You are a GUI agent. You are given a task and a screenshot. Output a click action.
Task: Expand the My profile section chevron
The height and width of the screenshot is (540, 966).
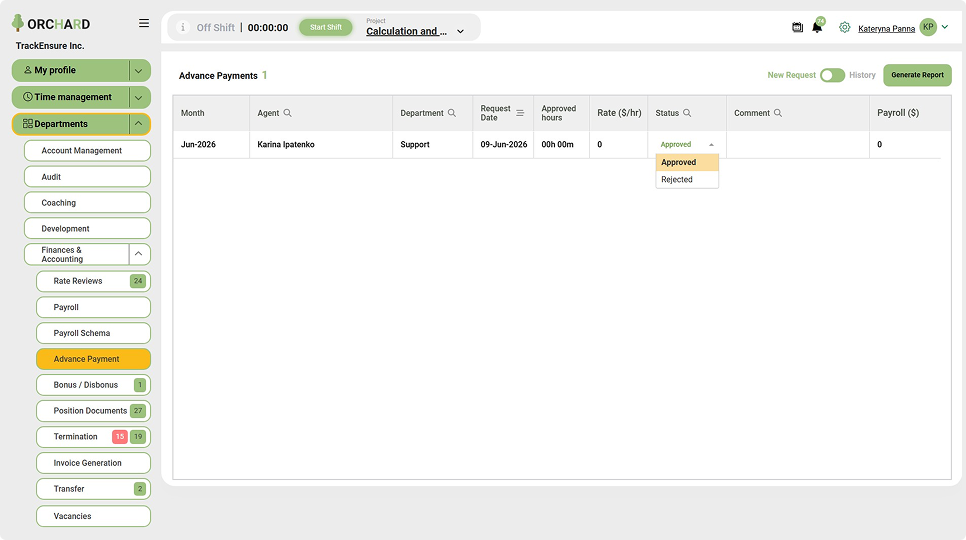(x=139, y=71)
